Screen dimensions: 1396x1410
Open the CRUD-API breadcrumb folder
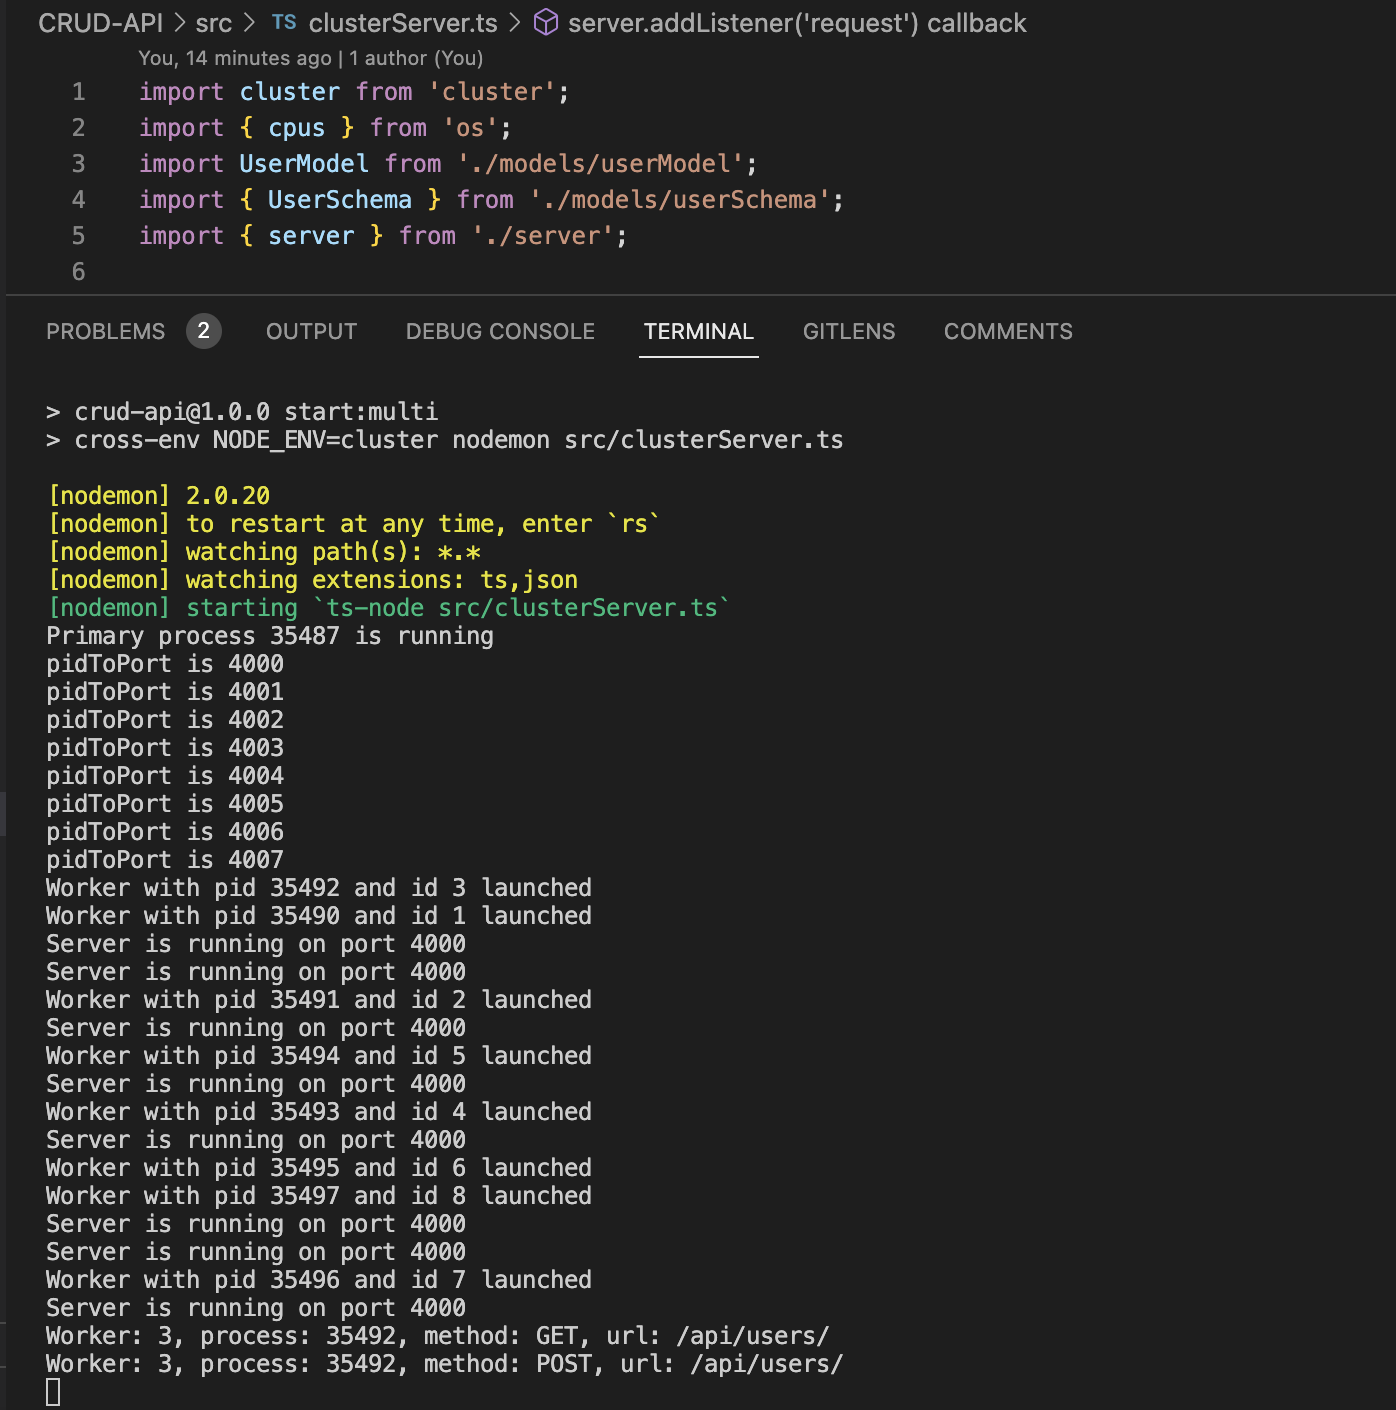pos(100,23)
